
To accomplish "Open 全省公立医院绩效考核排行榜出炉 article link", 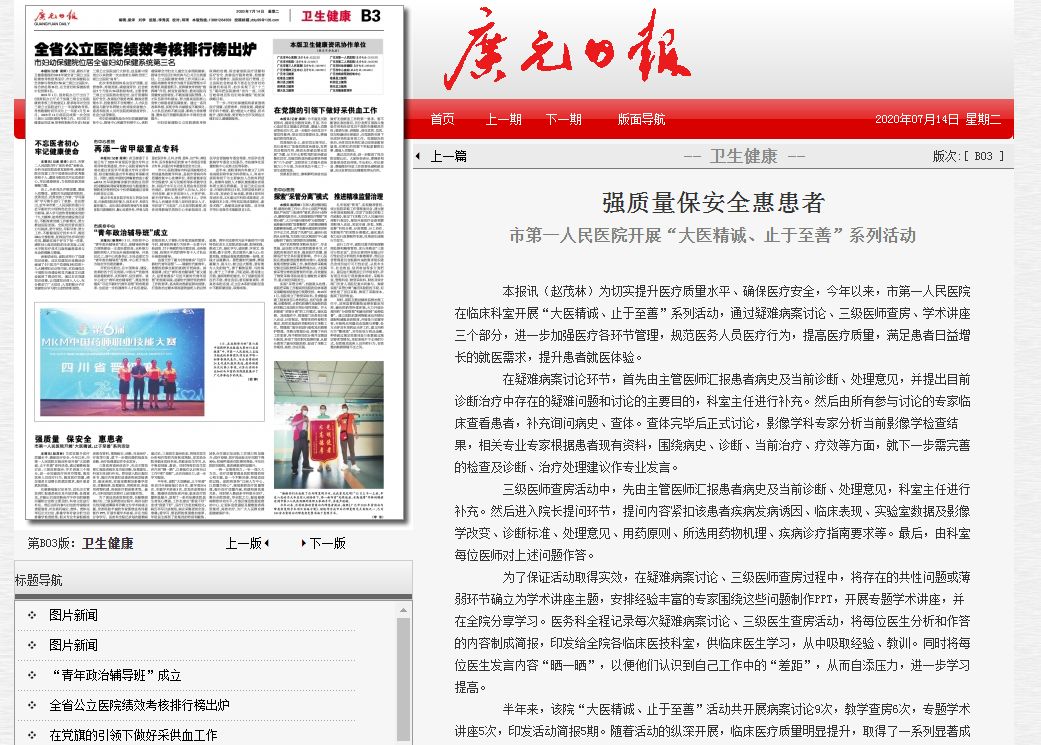I will [x=139, y=705].
